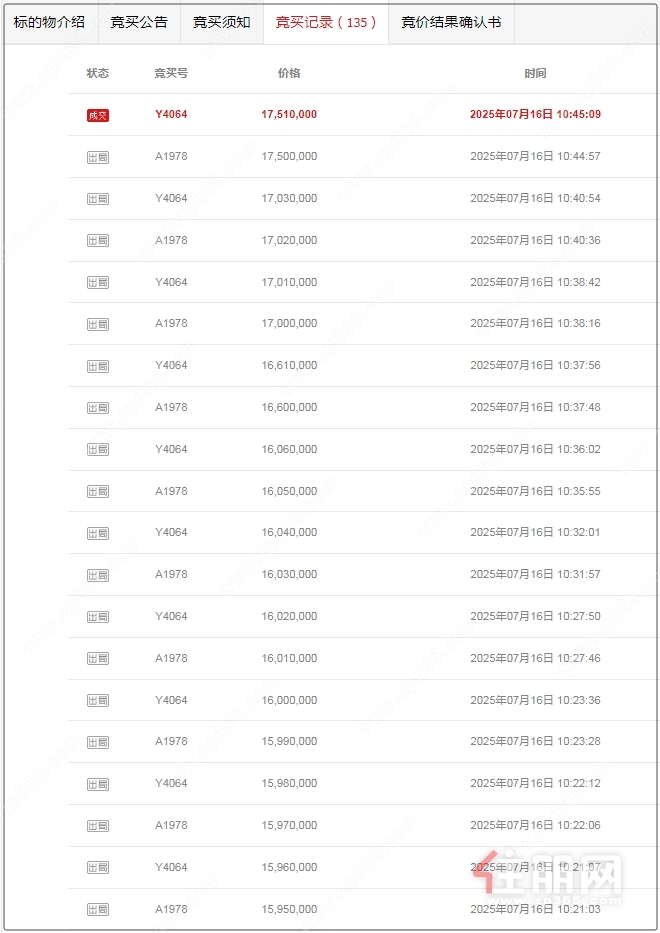
Task: Click the 出局 badge beside the 17,030,000 bid
Action: click(x=98, y=199)
